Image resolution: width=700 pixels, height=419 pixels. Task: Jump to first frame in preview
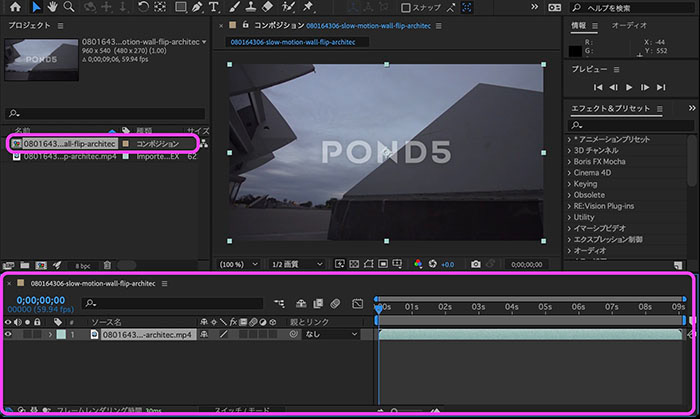click(x=598, y=87)
